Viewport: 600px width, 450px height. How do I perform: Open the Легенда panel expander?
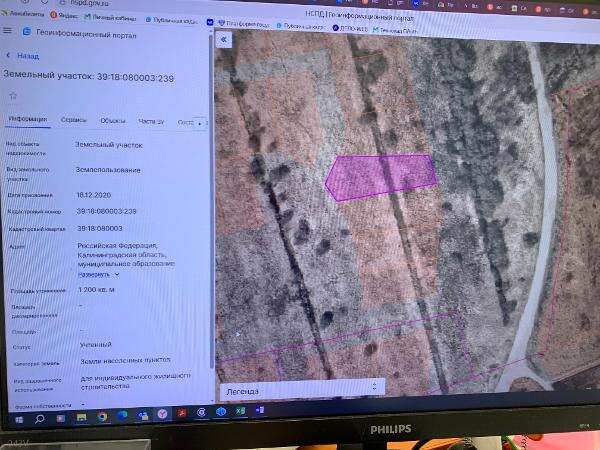coord(375,386)
